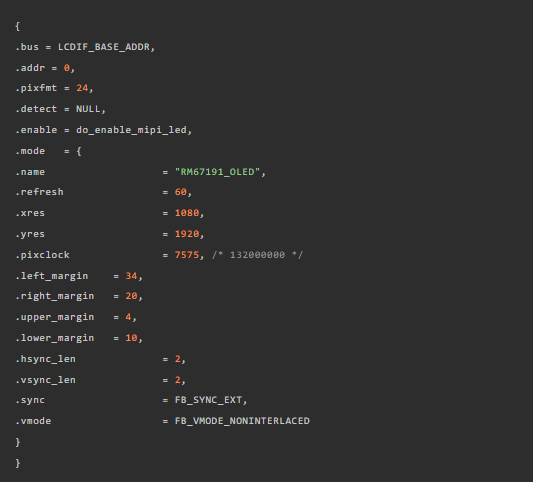Click the 132000000 comment text
533x482 pixels.
pyautogui.click(x=257, y=255)
